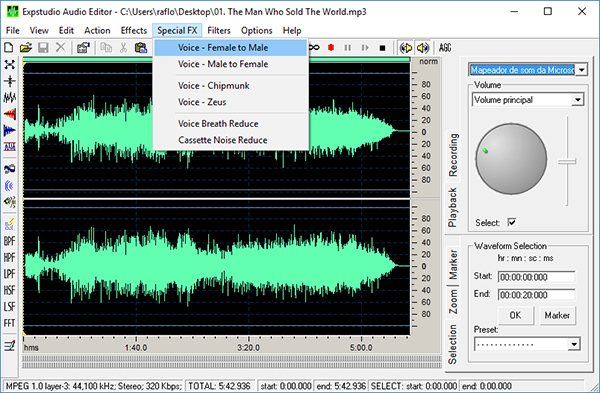Open a file using the folder icon

(x=26, y=48)
